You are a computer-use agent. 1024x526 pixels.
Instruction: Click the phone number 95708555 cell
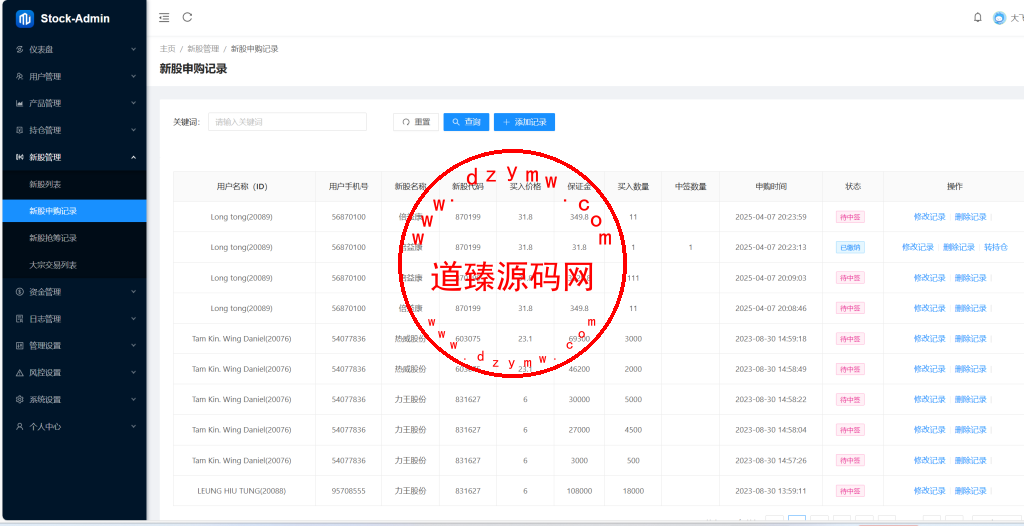tap(349, 491)
